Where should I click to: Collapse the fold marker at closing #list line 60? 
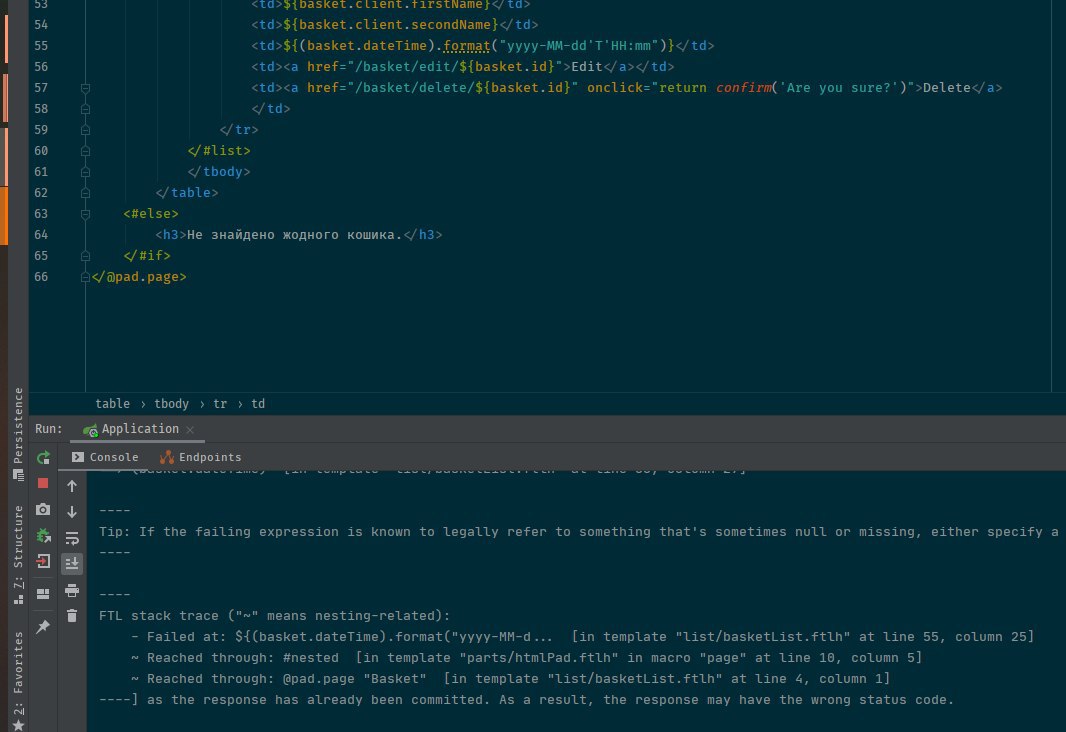(85, 151)
